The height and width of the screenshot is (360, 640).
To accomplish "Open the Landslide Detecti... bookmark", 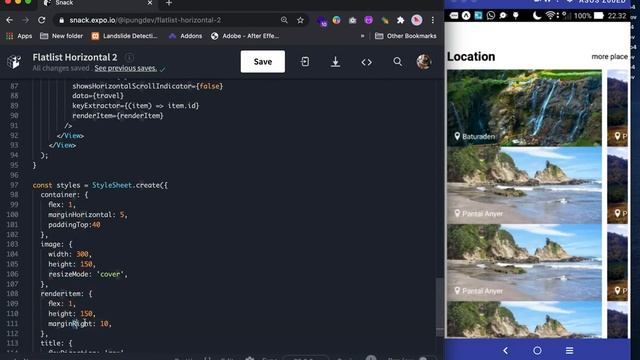I will 124,36.
